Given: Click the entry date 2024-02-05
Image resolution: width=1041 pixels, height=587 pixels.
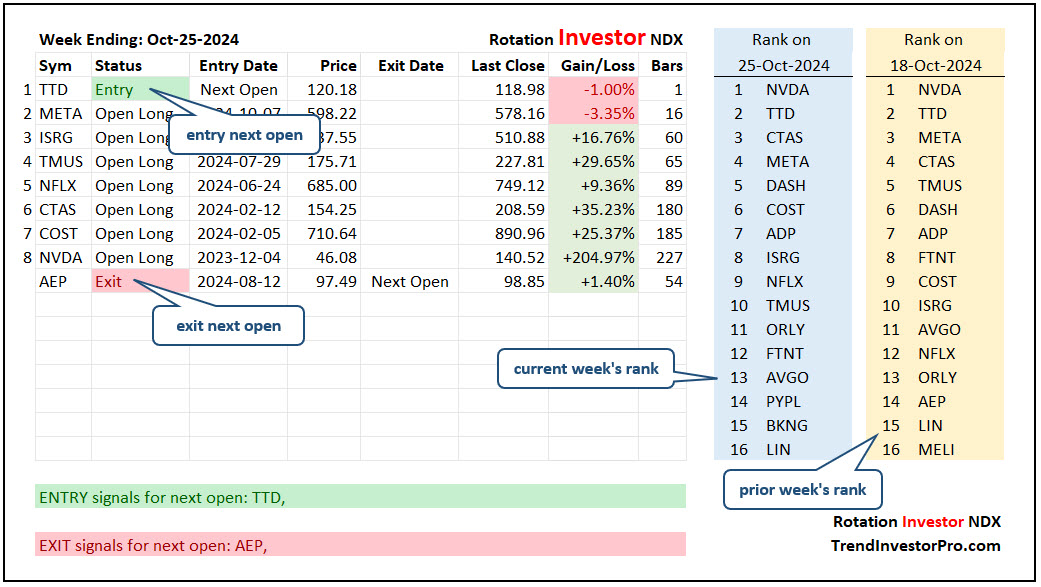Looking at the screenshot, I should pyautogui.click(x=239, y=233).
